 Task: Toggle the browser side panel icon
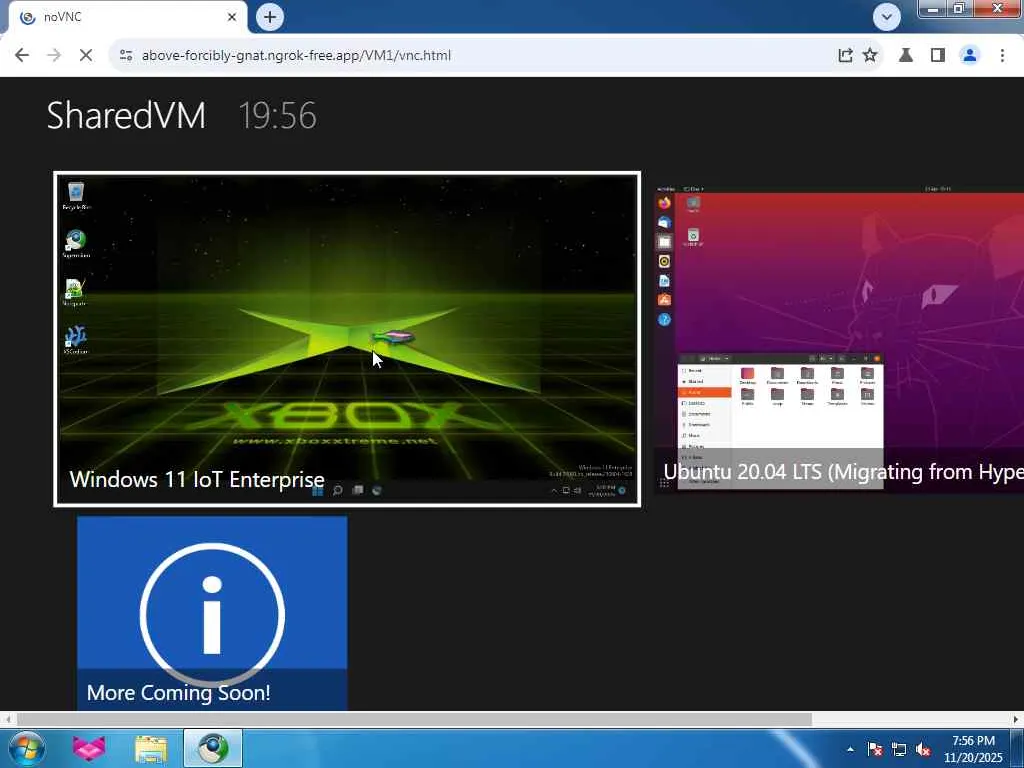pyautogui.click(x=938, y=56)
